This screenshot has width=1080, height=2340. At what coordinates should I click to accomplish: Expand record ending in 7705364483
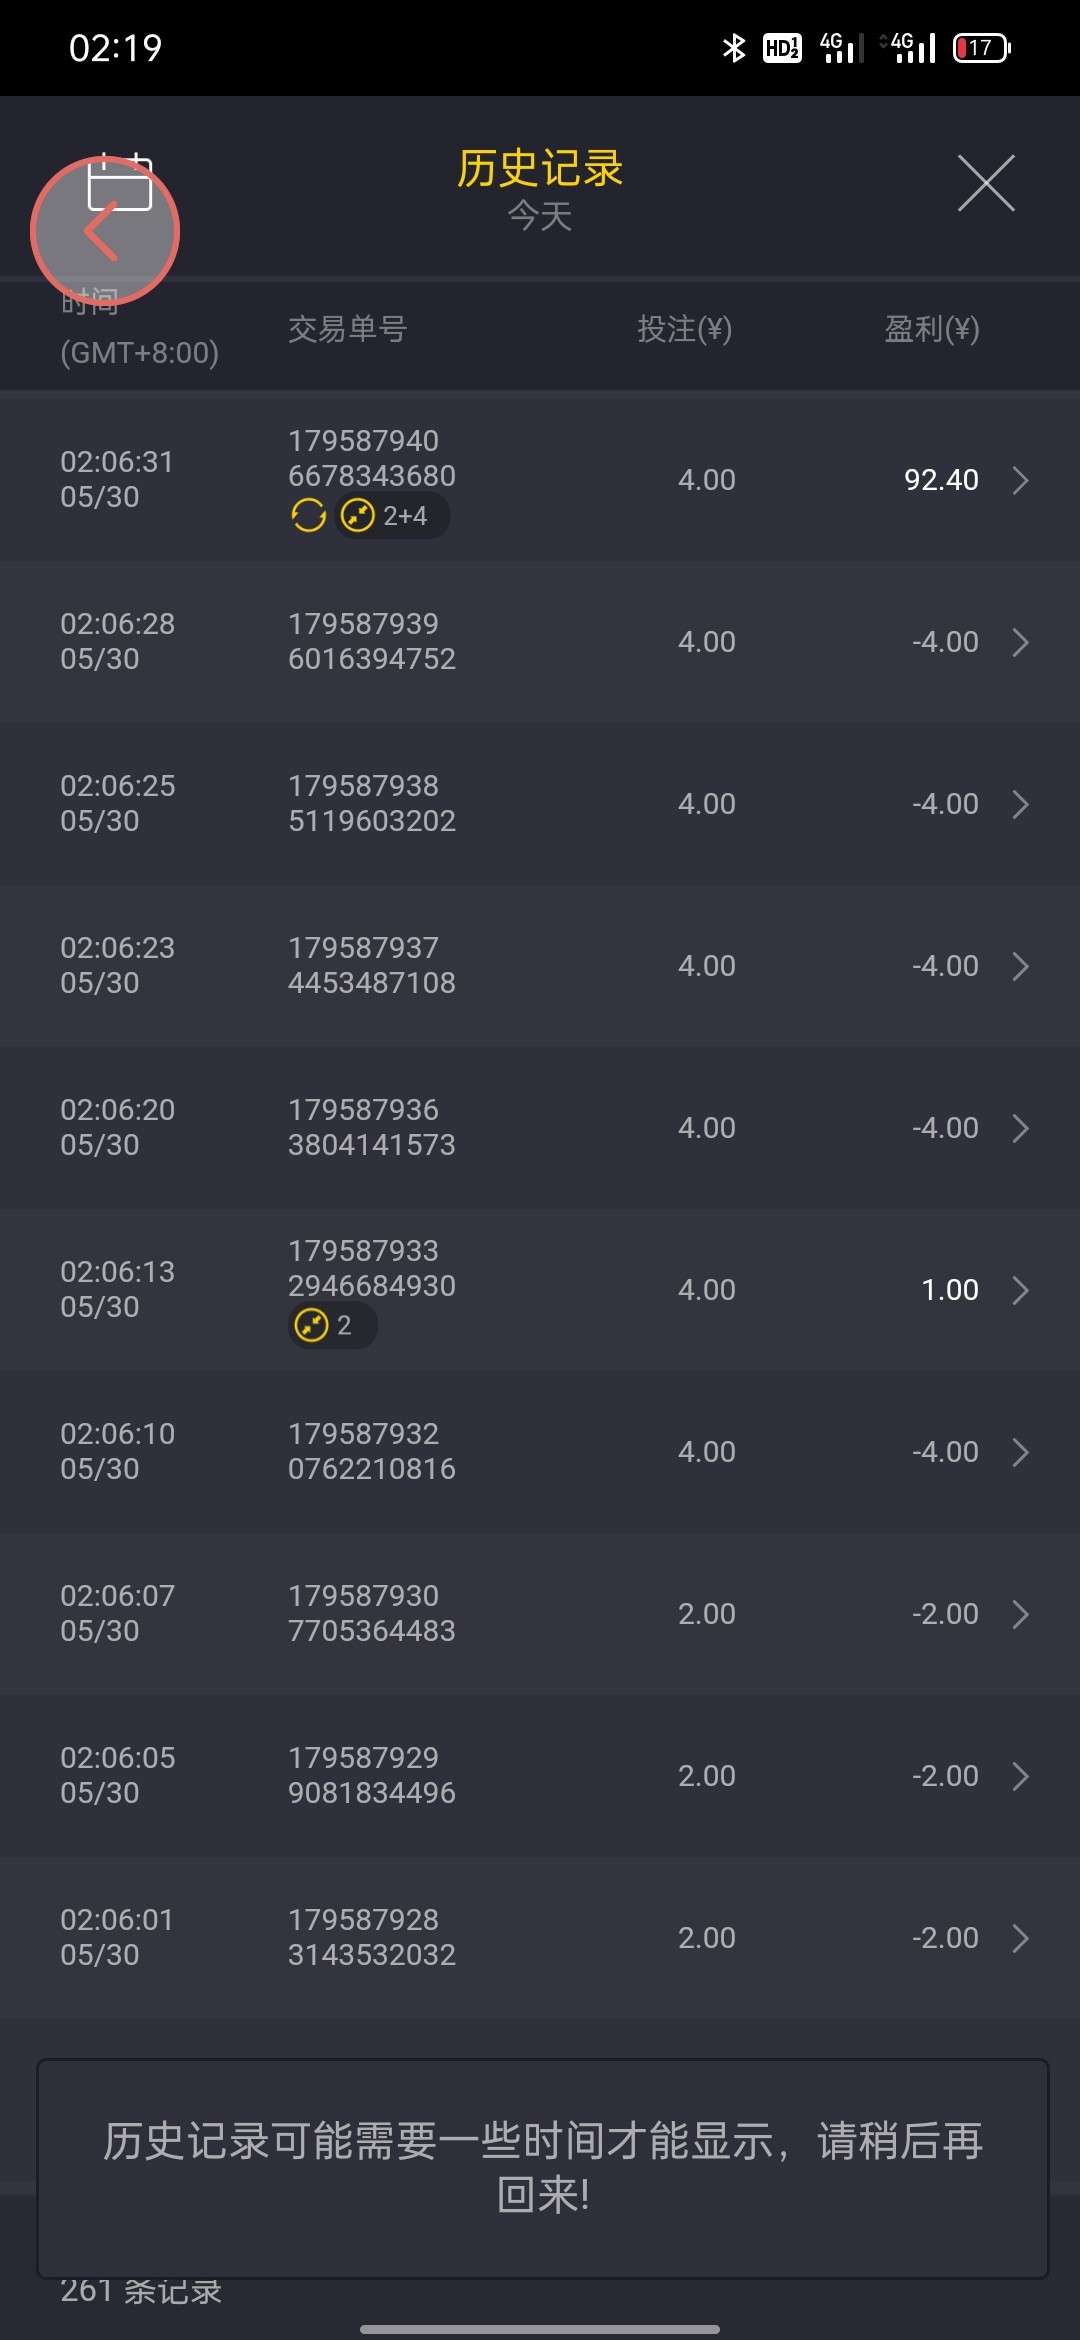point(1020,1614)
